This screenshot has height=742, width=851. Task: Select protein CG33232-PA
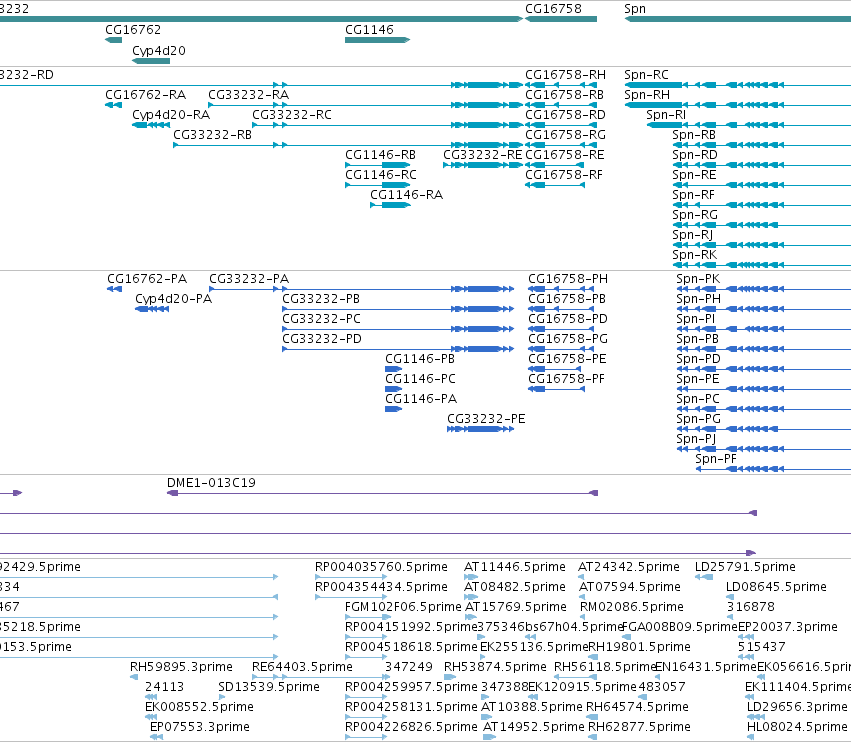click(x=249, y=279)
